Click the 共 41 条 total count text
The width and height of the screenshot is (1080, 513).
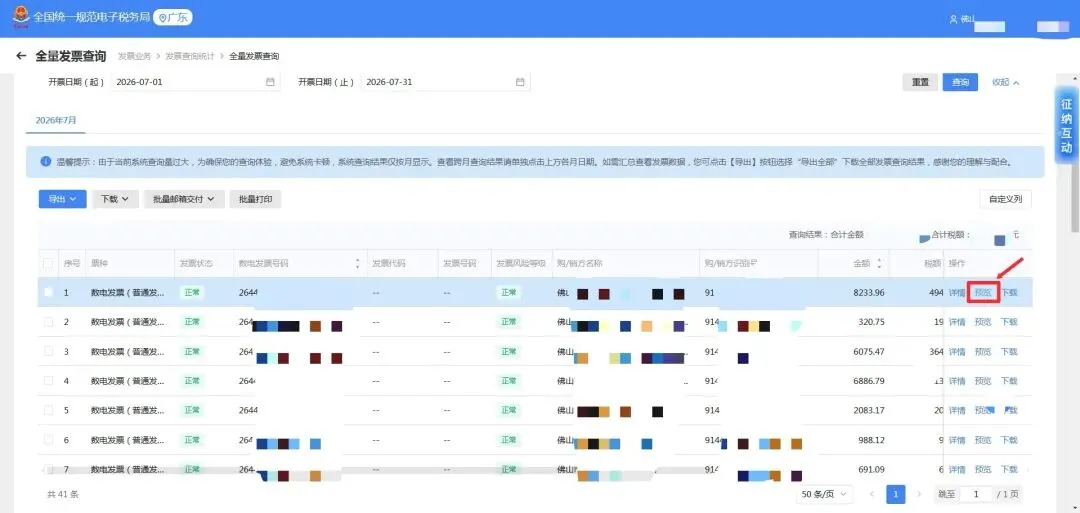pos(63,494)
